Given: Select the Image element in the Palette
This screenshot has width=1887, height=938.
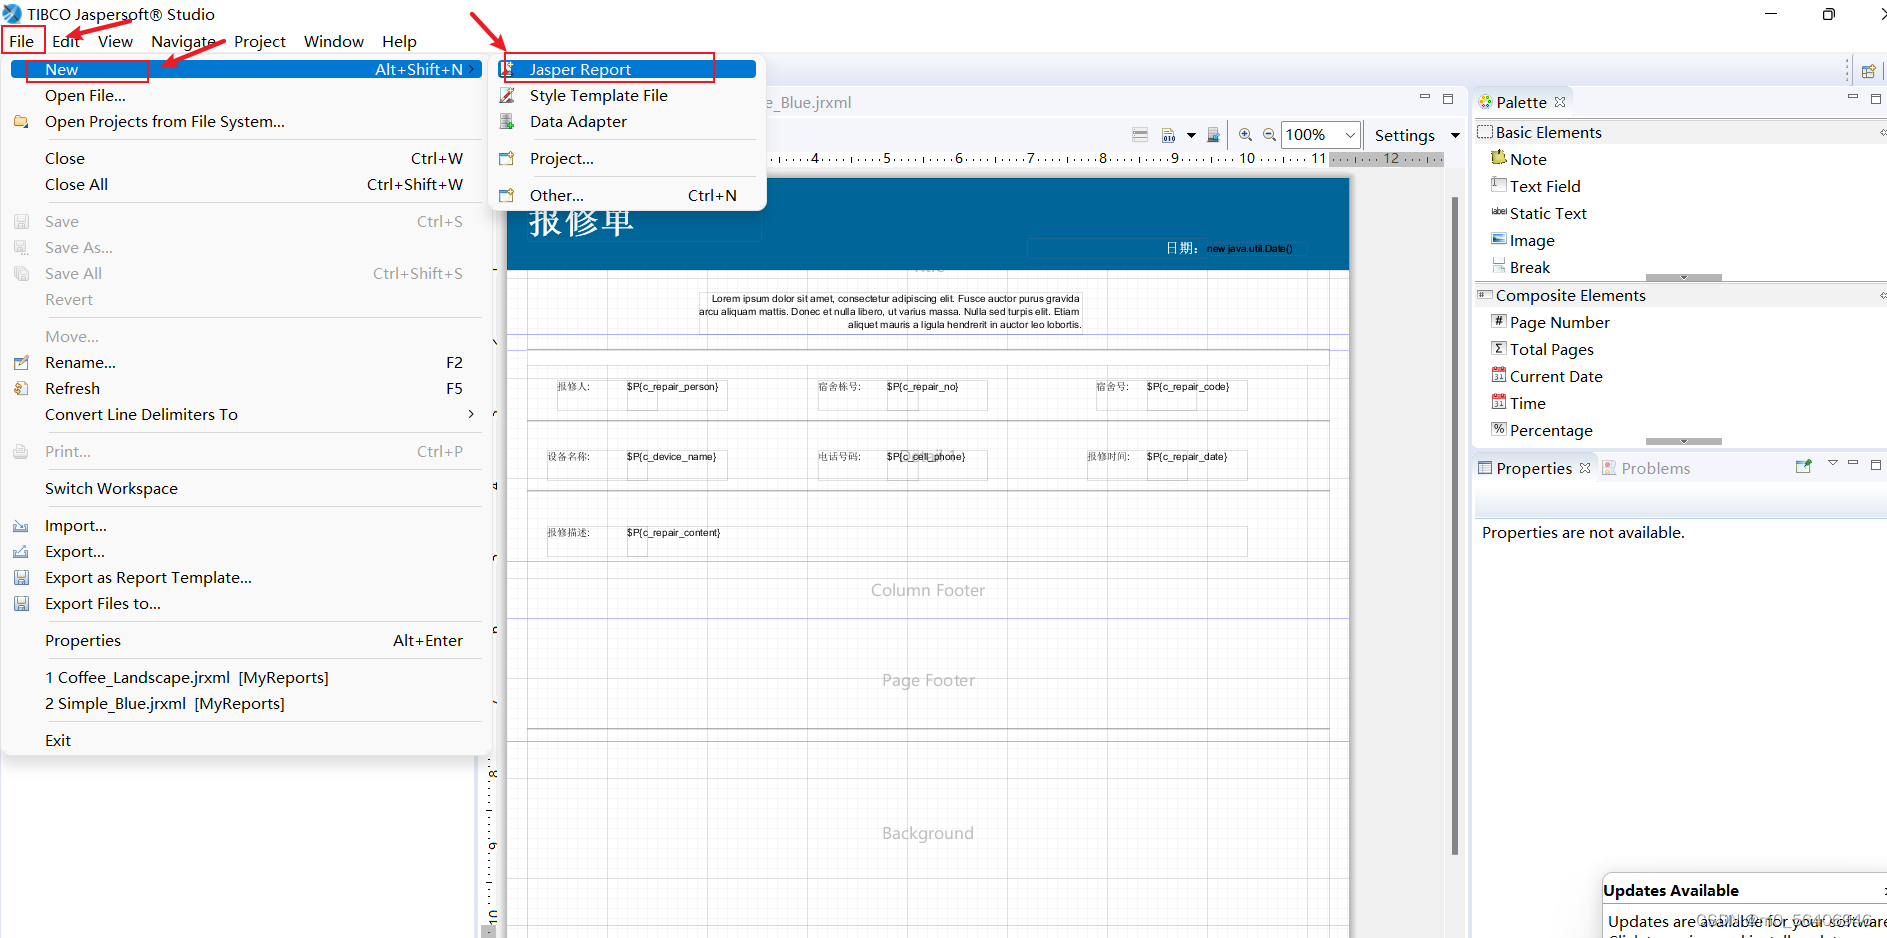Looking at the screenshot, I should pyautogui.click(x=1531, y=240).
